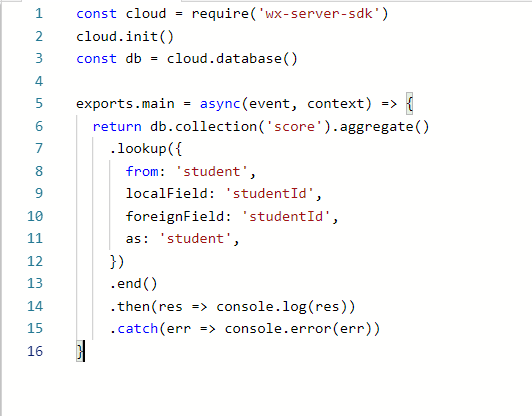532x416 pixels.
Task: Click the localField property on line 9
Action: [166, 193]
